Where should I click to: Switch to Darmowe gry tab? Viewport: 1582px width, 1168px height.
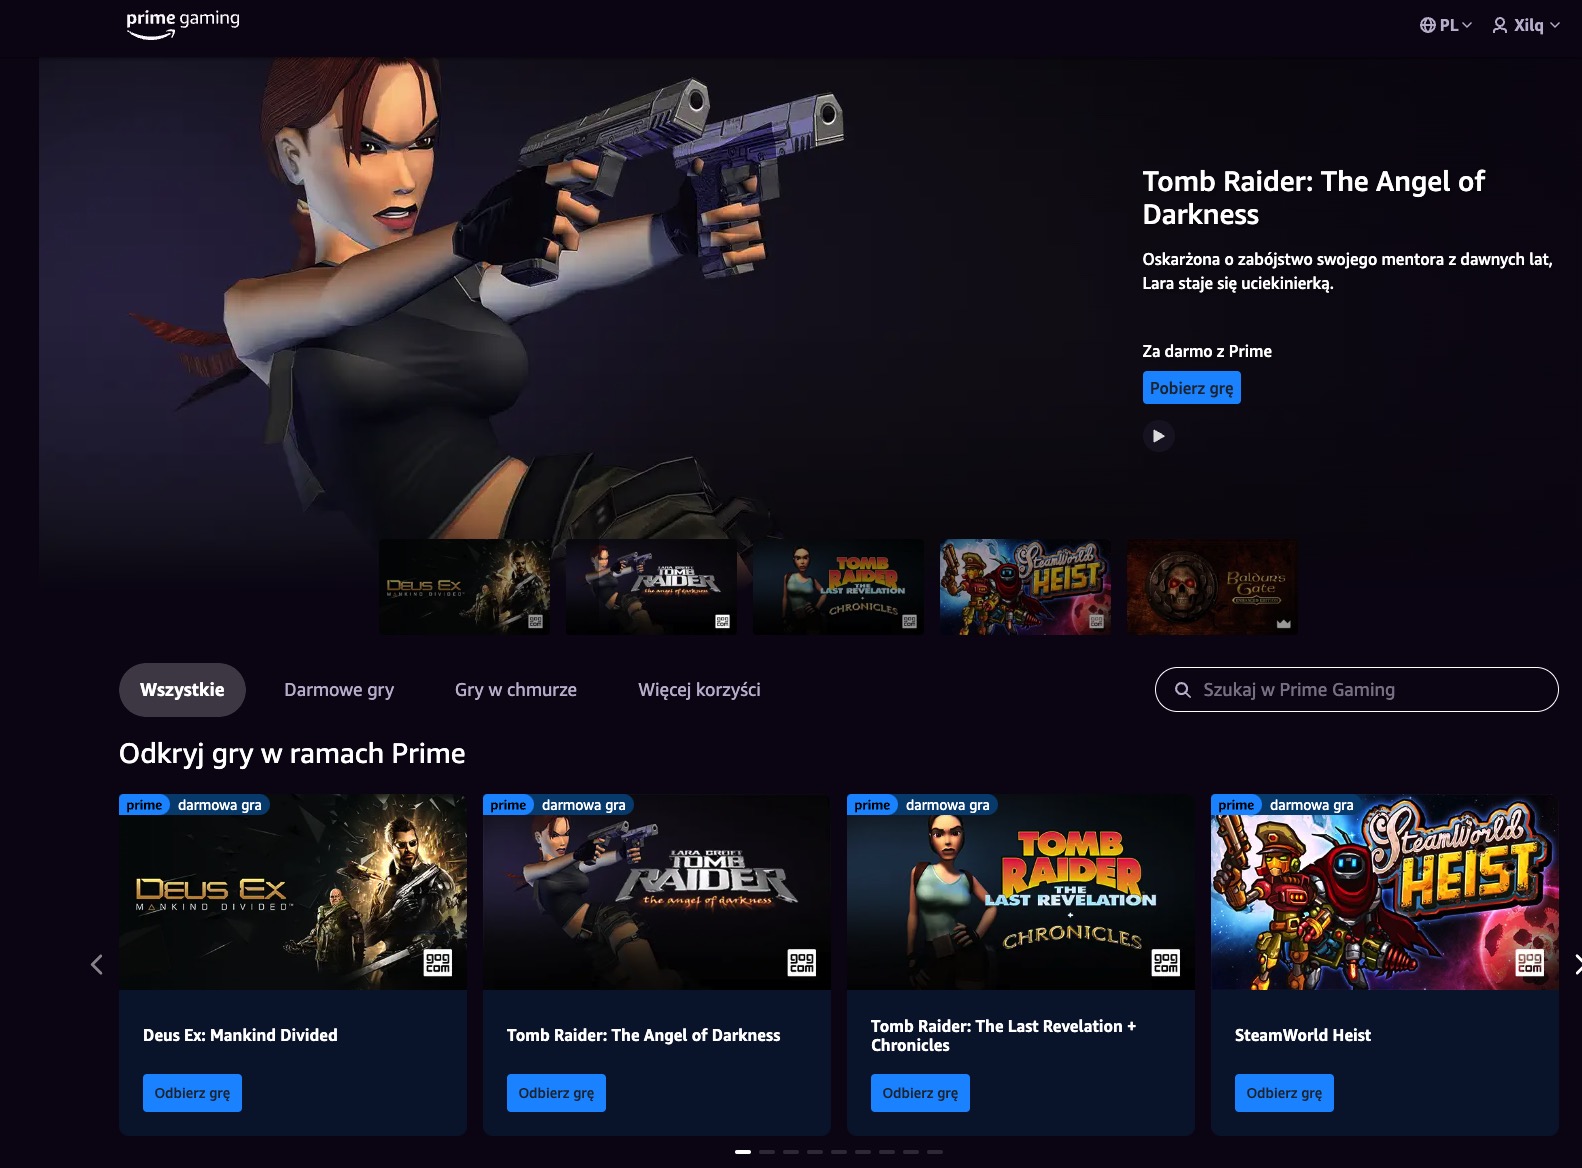(339, 690)
